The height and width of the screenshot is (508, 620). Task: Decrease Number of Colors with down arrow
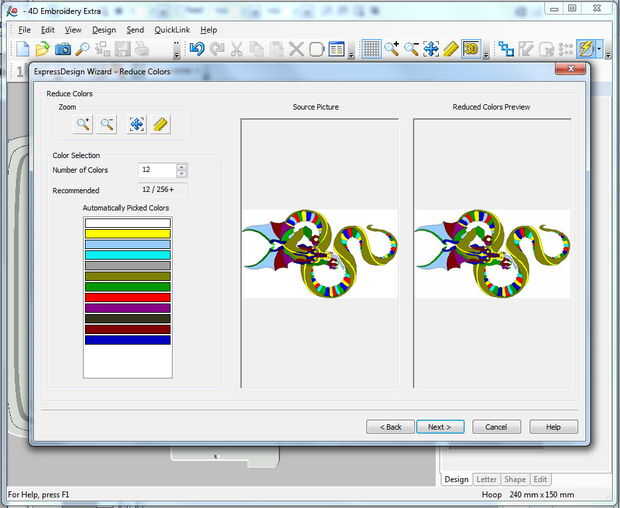(181, 174)
